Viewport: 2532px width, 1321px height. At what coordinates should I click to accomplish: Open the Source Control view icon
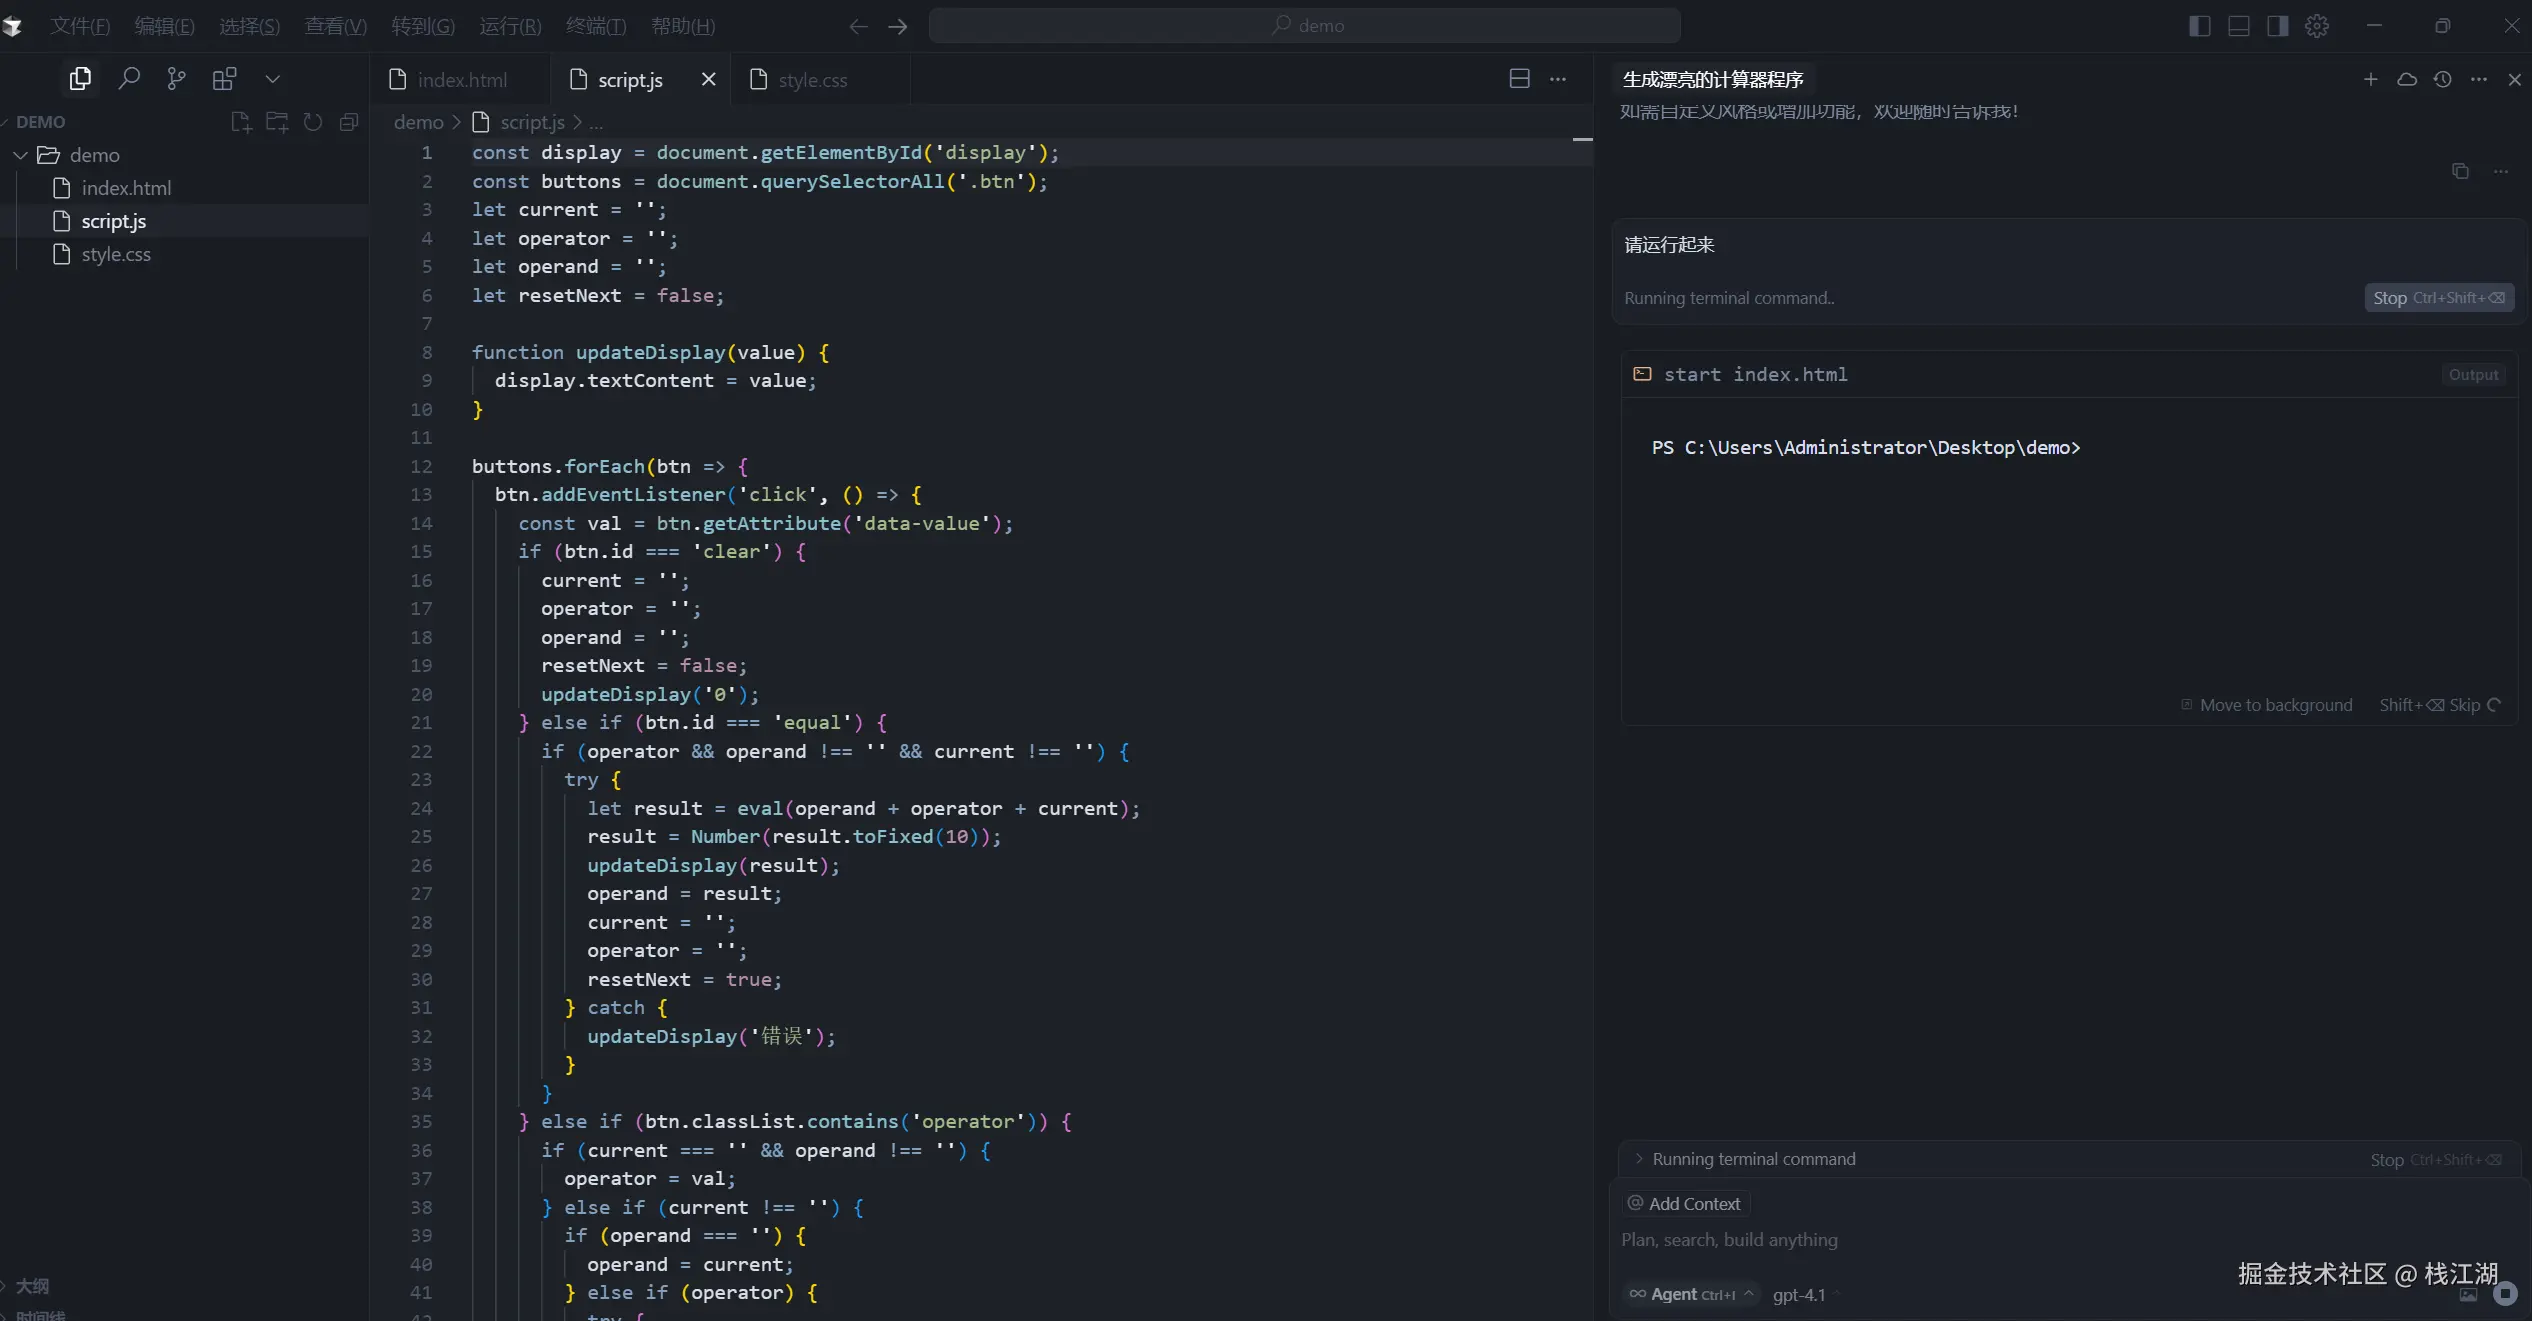[x=176, y=78]
